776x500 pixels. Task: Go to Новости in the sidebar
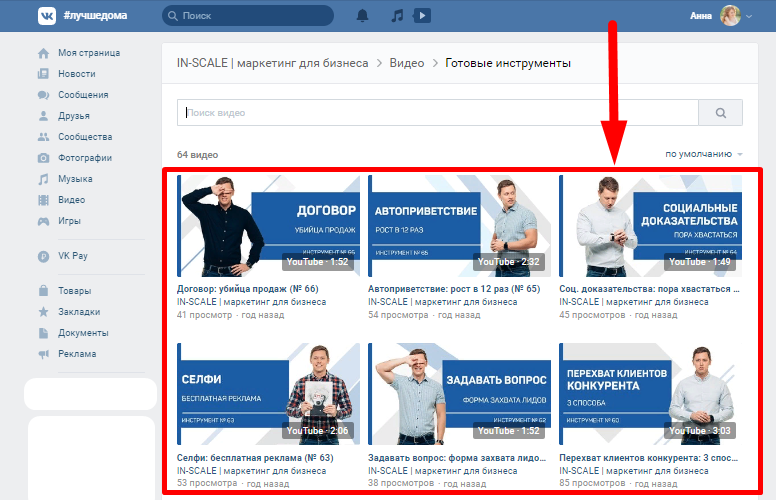point(77,74)
